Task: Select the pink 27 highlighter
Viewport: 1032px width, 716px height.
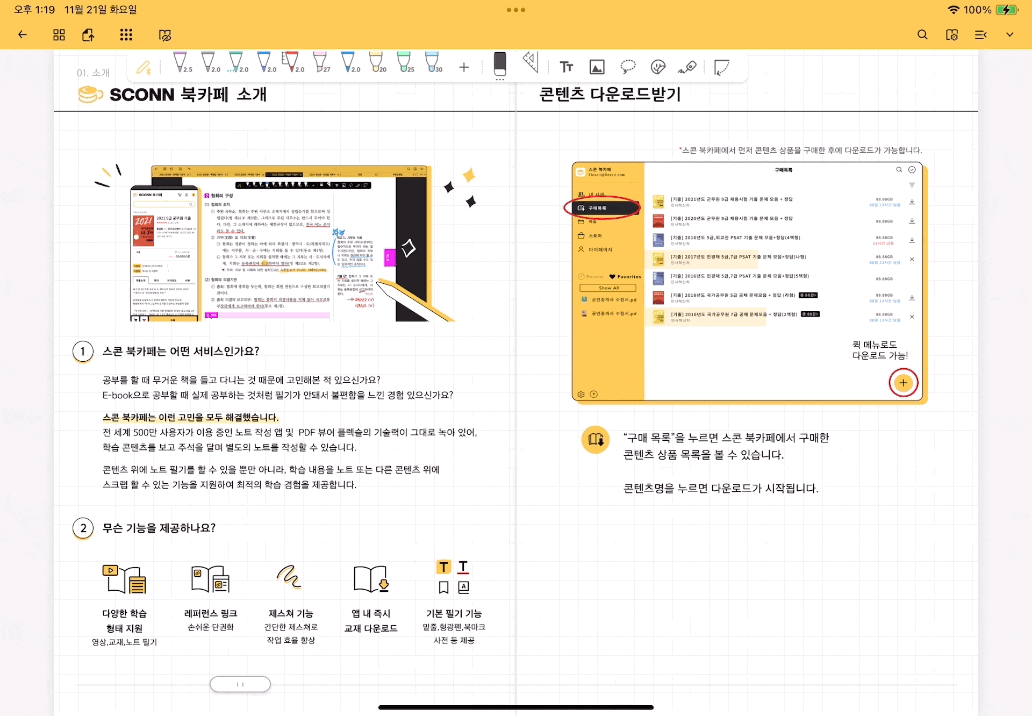Action: [x=321, y=63]
